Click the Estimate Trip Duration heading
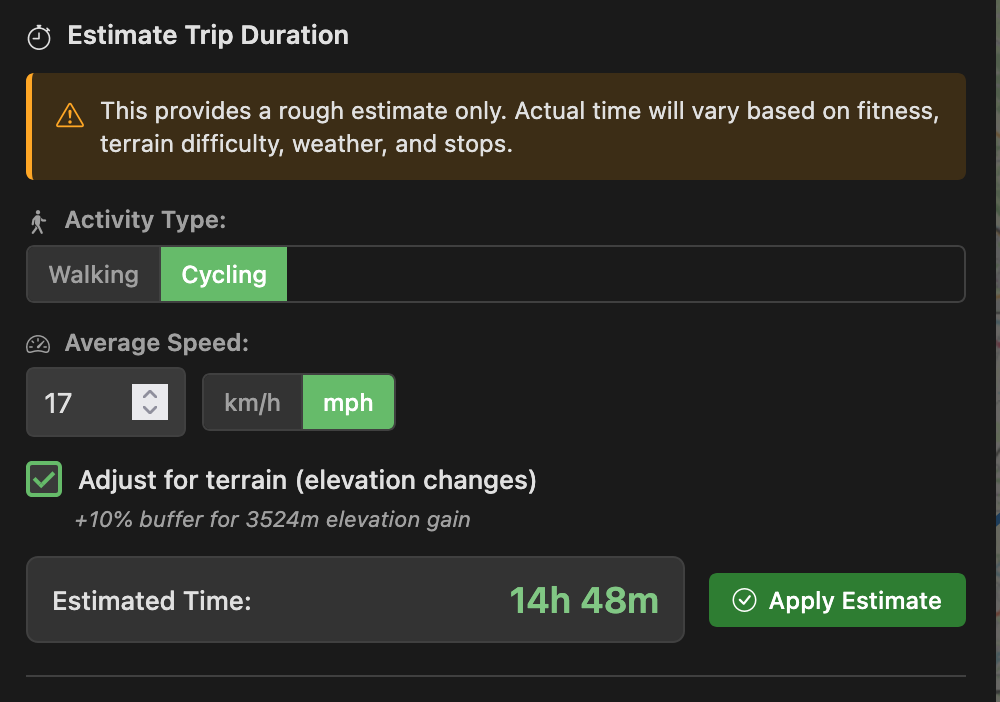 pos(207,35)
